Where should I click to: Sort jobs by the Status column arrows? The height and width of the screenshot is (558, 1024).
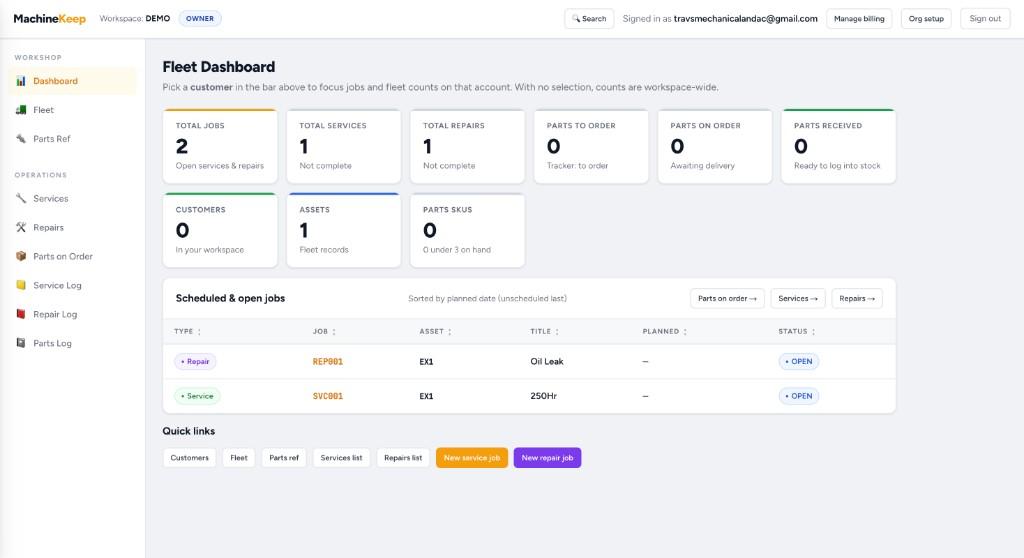click(x=813, y=332)
